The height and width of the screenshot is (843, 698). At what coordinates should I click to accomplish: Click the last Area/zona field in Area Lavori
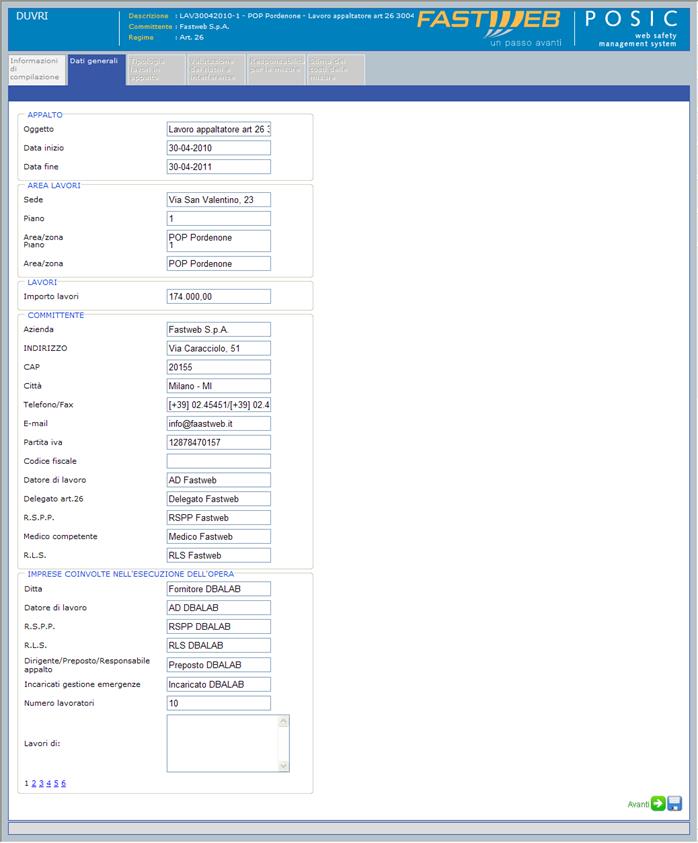click(219, 263)
